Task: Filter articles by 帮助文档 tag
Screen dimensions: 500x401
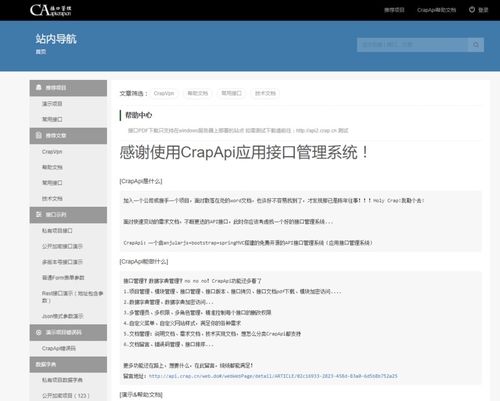Action: tap(198, 93)
